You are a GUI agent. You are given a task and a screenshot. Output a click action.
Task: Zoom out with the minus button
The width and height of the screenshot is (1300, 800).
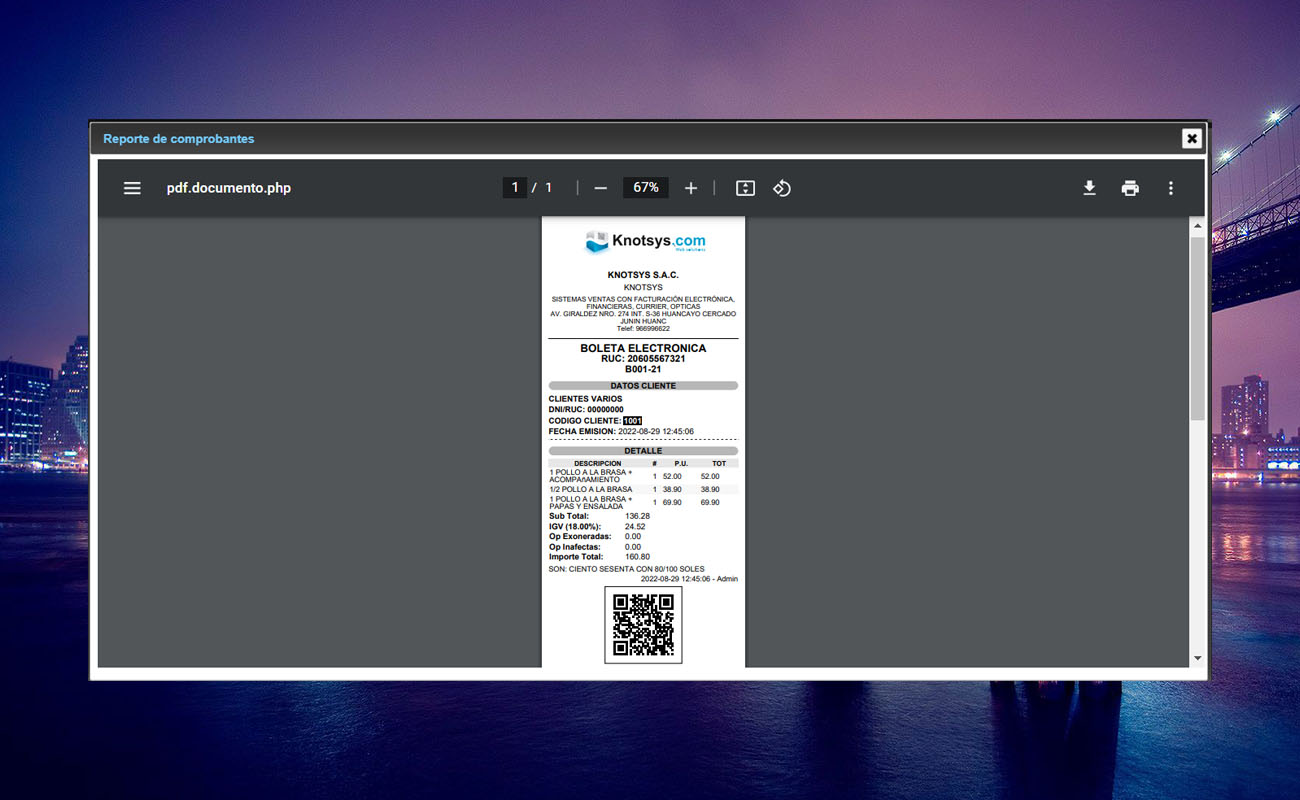pyautogui.click(x=600, y=188)
